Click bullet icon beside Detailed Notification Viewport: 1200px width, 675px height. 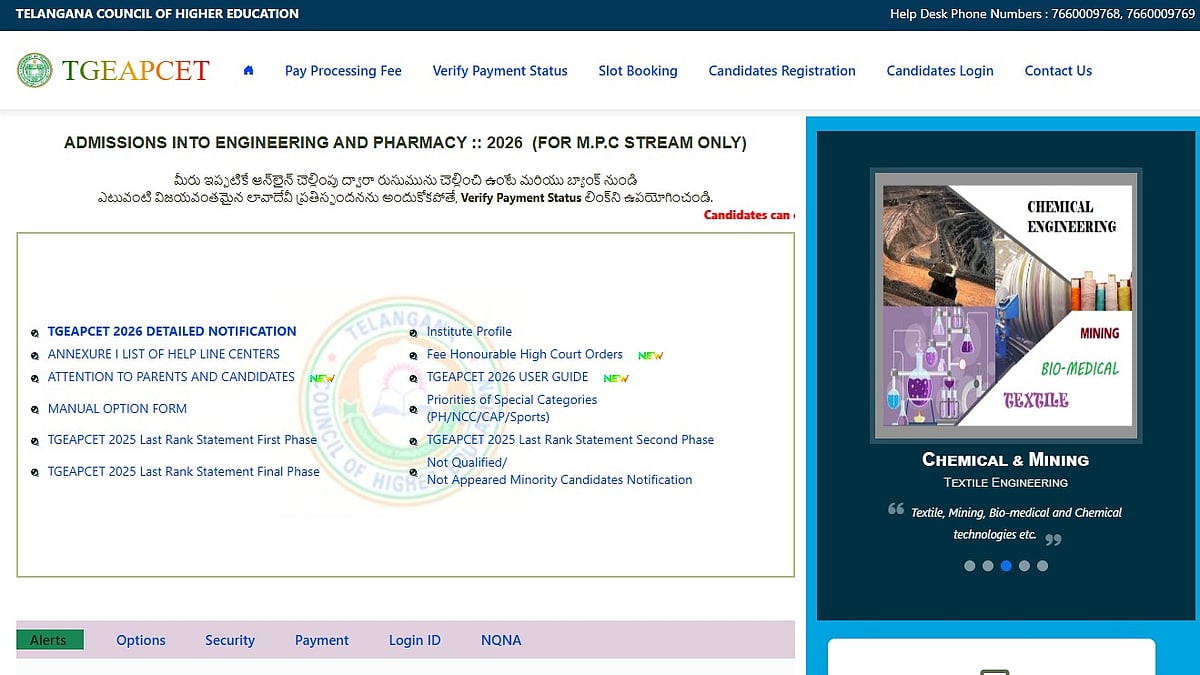(x=36, y=332)
